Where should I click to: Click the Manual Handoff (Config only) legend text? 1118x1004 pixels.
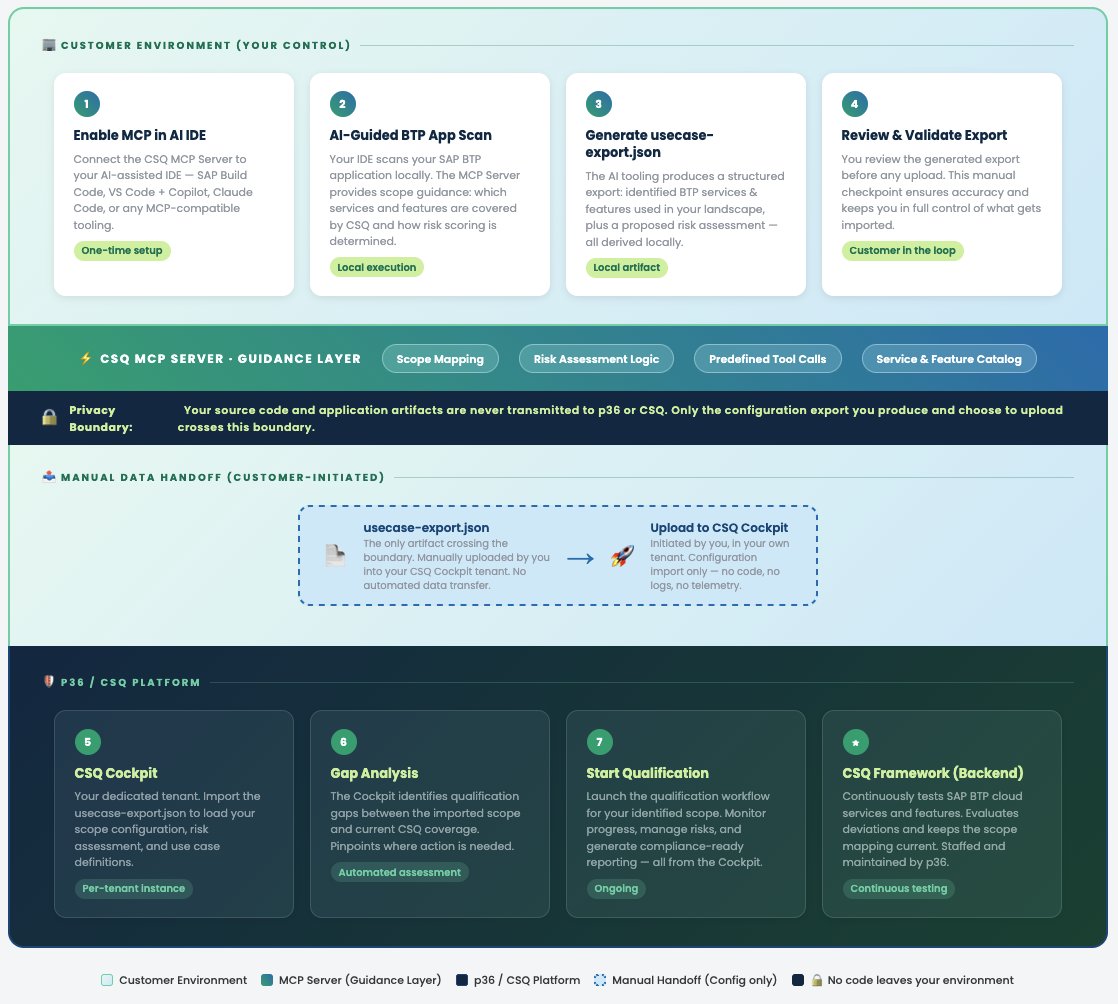[x=694, y=980]
